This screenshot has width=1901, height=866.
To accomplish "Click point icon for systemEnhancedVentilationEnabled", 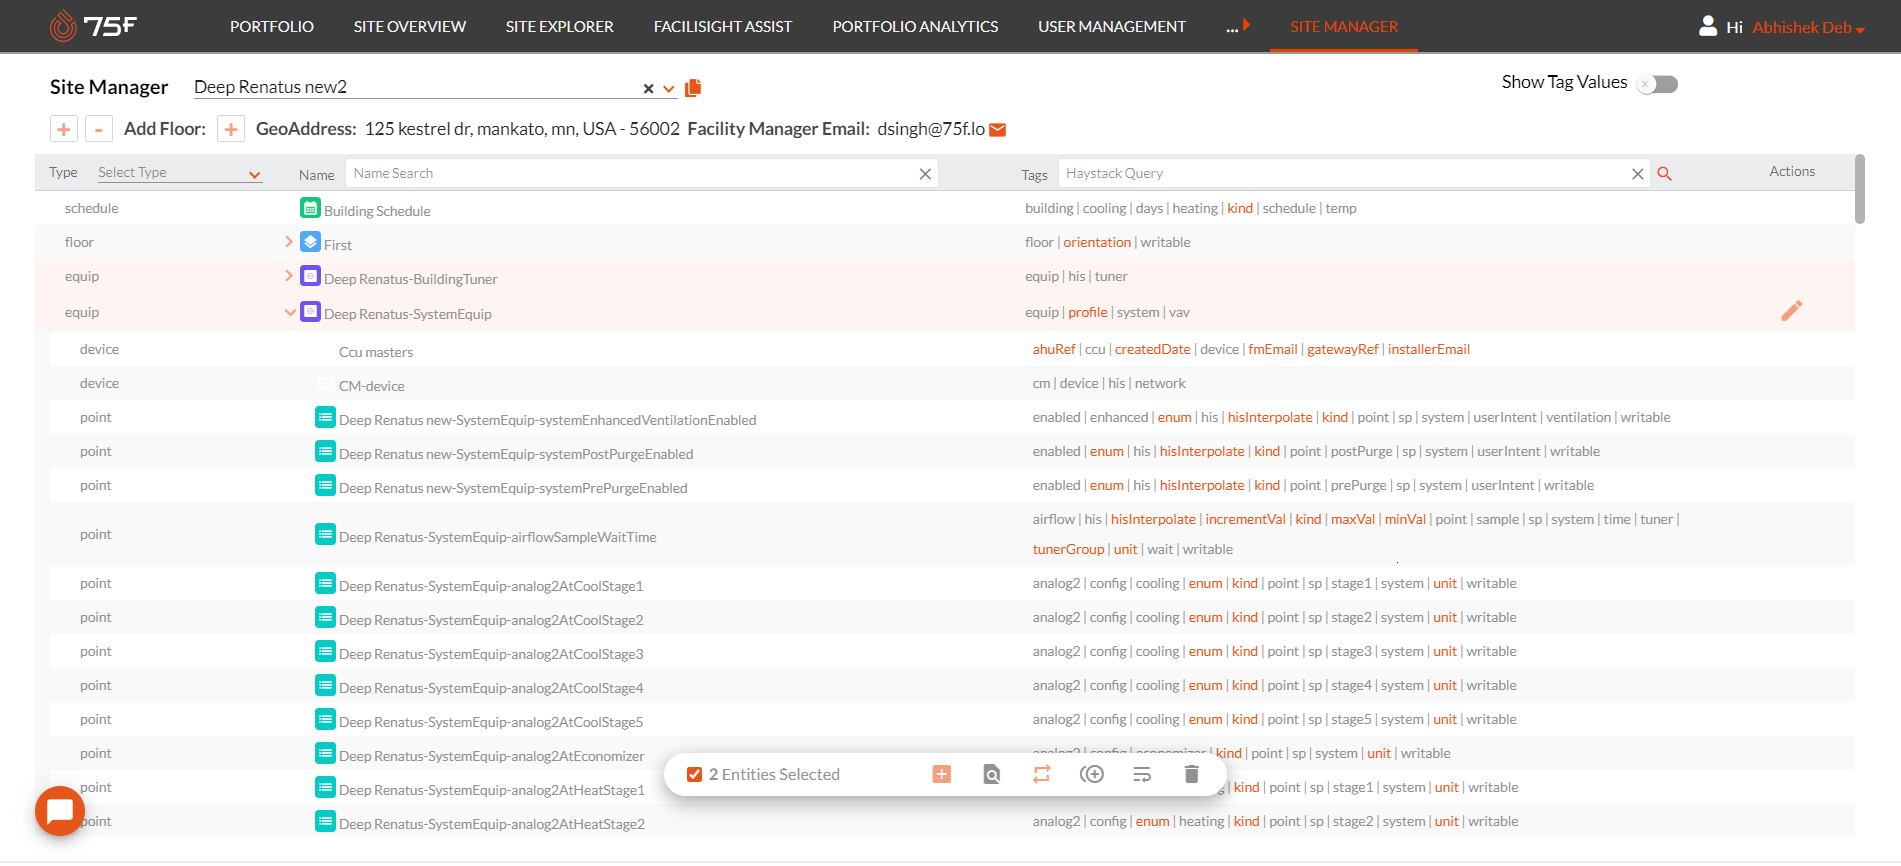I will coord(325,417).
